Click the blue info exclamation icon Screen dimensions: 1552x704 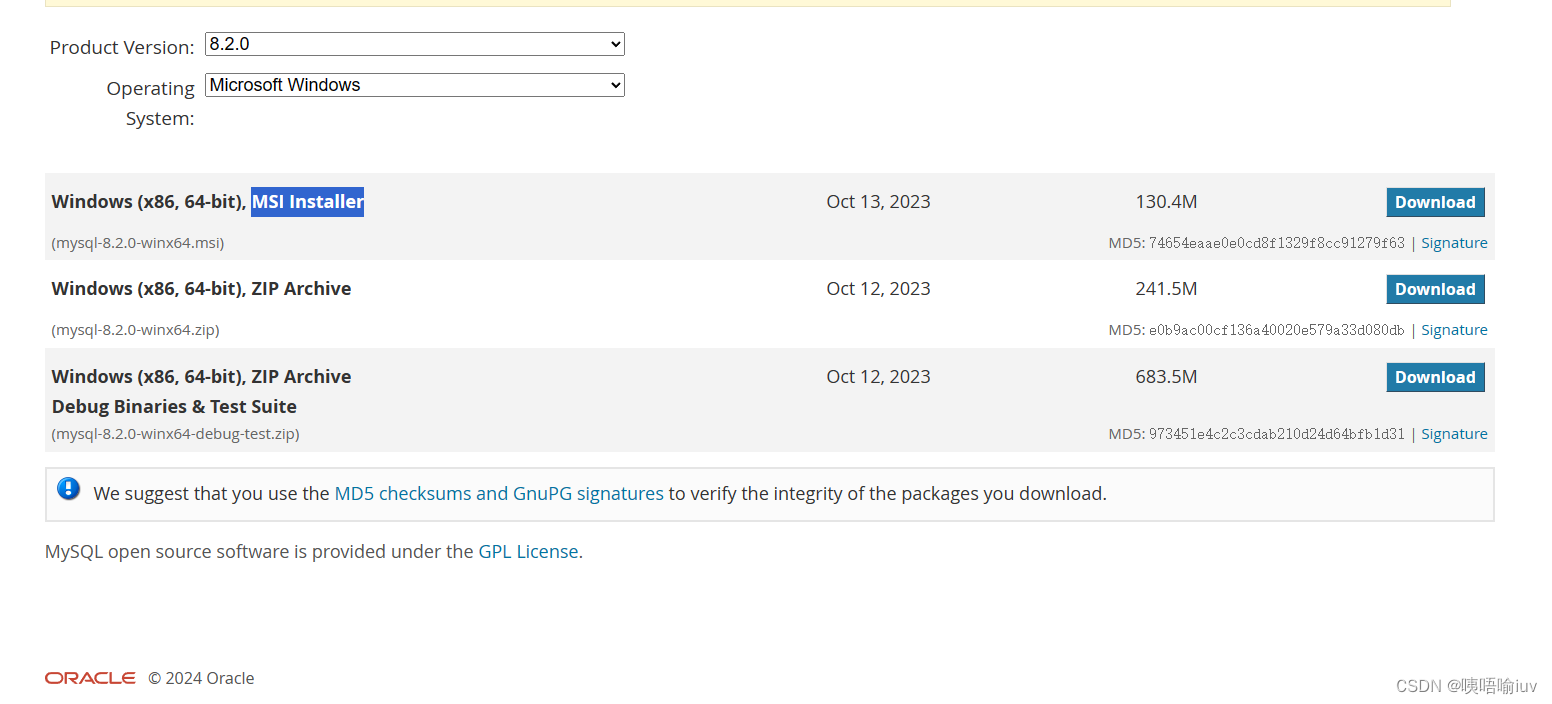69,489
